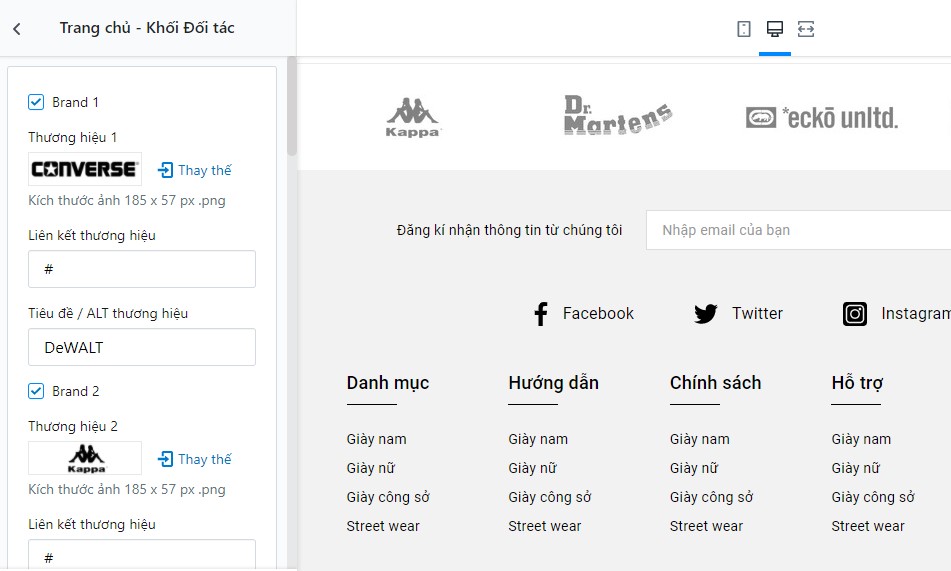Click the full-width preview icon
The height and width of the screenshot is (571, 951).
point(805,29)
